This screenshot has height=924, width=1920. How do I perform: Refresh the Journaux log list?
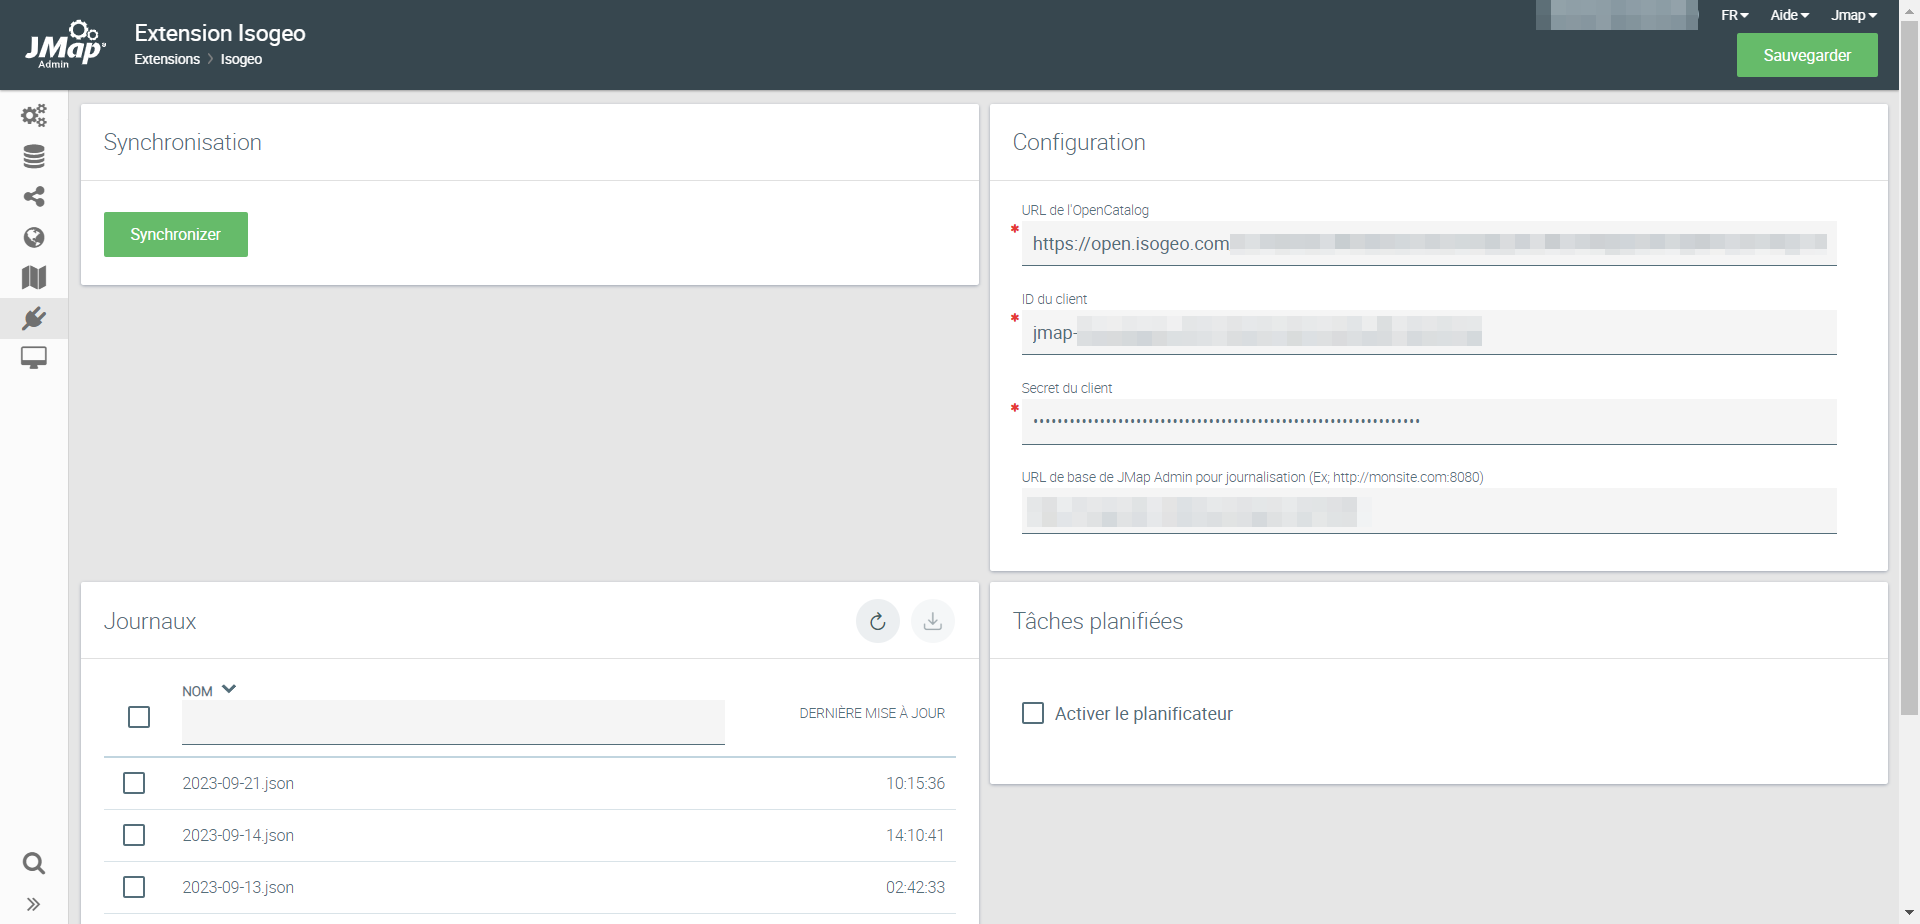(878, 621)
